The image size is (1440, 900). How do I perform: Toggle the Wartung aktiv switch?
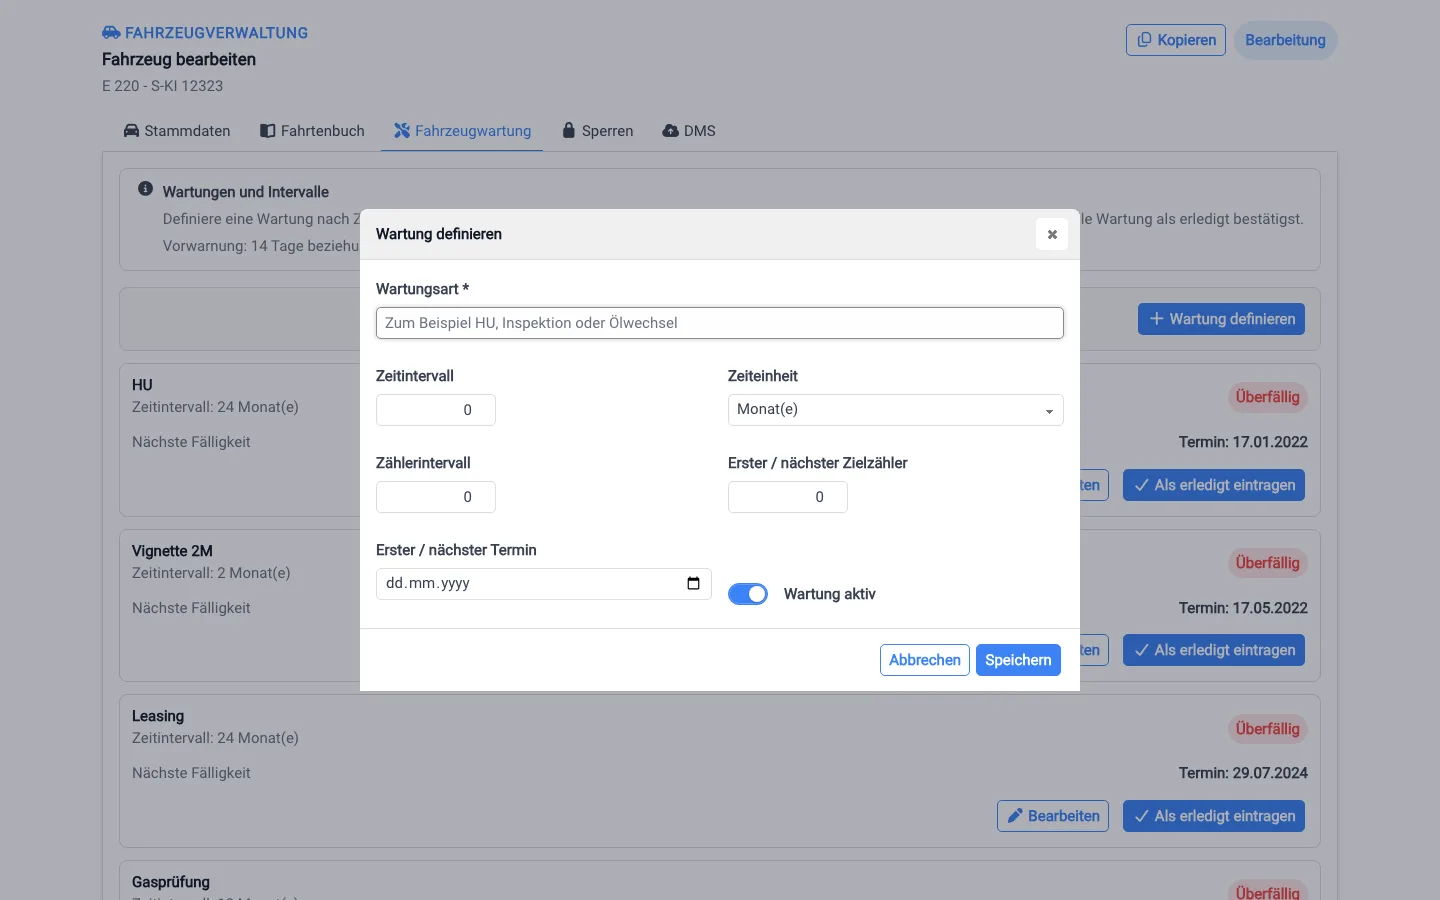748,594
